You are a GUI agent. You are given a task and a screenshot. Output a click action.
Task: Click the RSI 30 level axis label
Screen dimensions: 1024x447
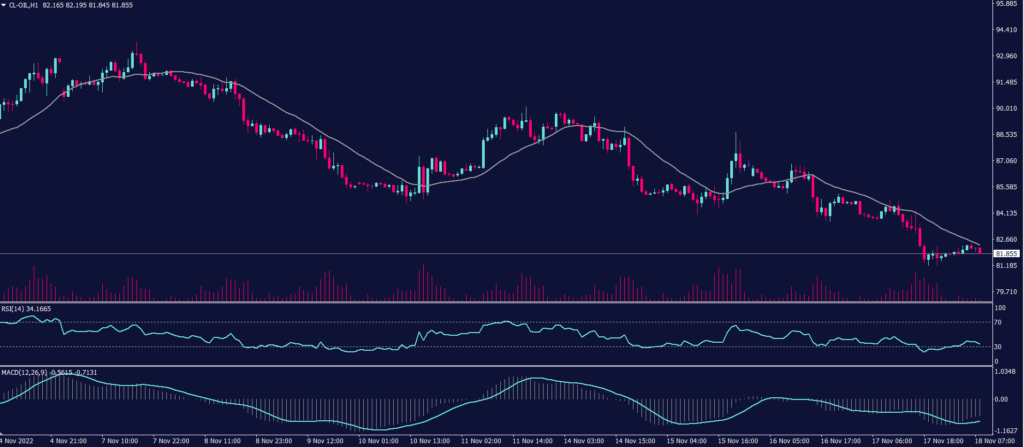coord(998,347)
